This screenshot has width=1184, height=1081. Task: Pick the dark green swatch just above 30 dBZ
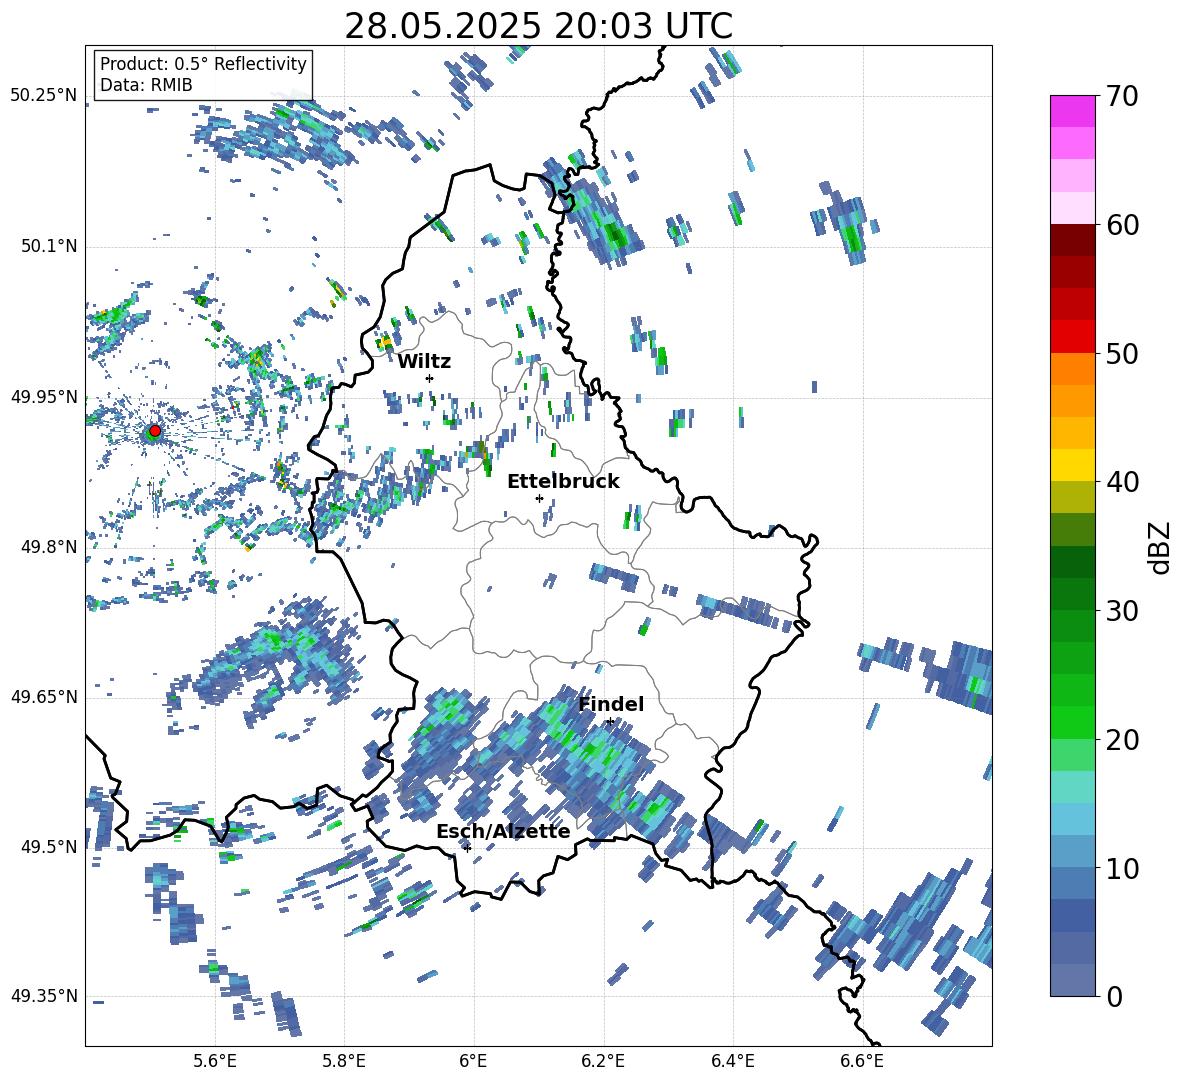click(1072, 594)
